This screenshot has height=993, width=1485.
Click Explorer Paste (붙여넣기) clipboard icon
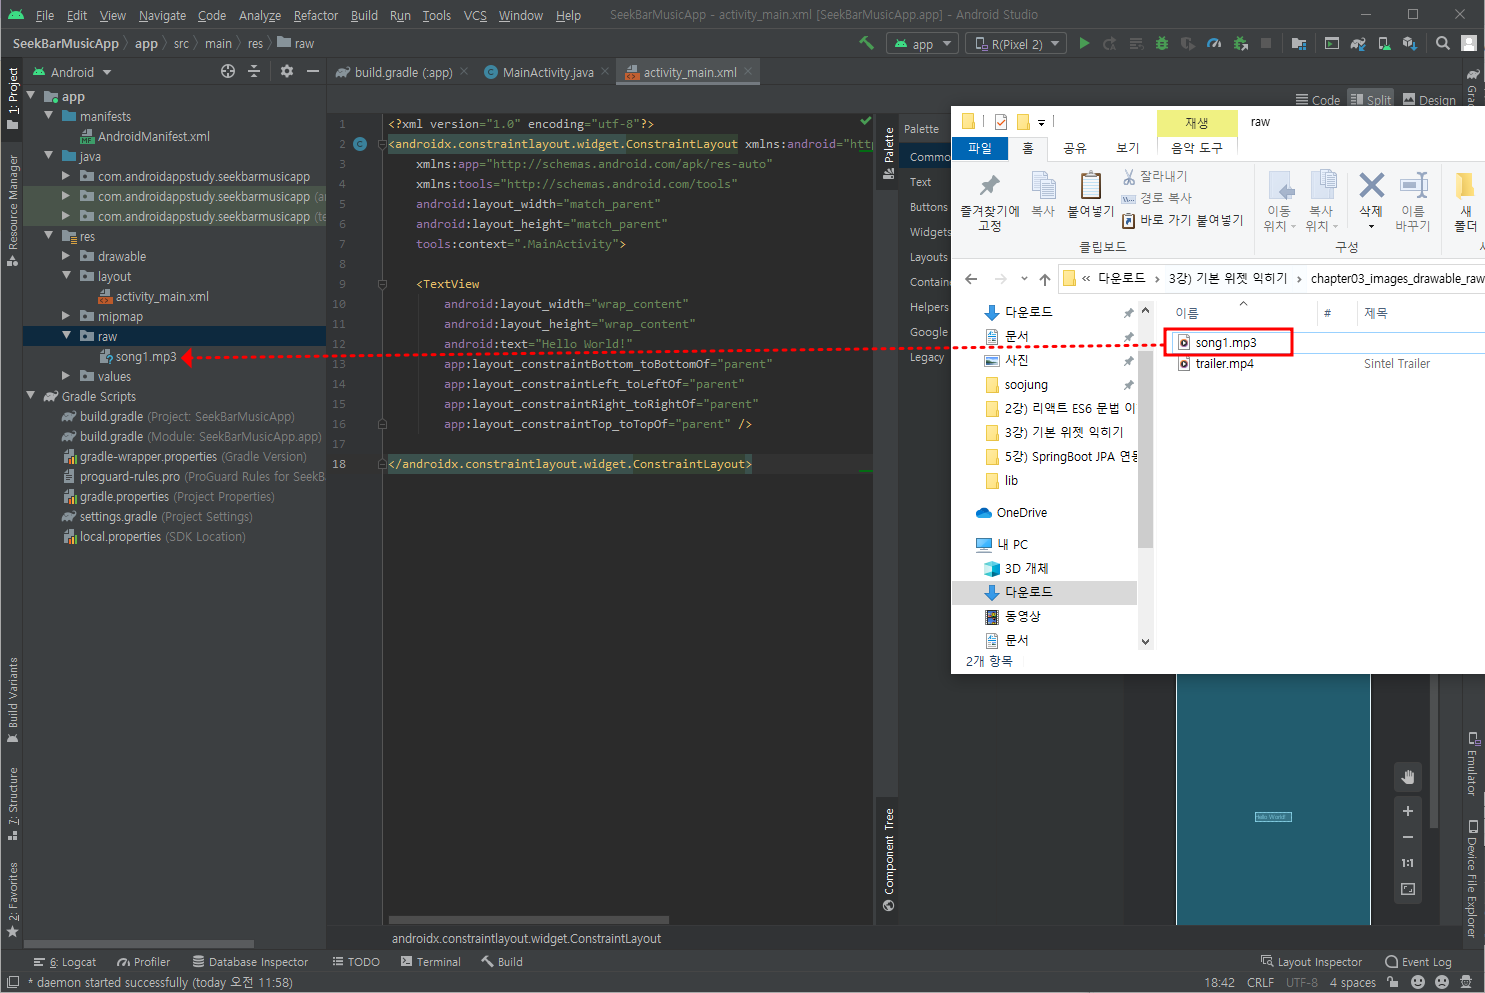pyautogui.click(x=1090, y=194)
